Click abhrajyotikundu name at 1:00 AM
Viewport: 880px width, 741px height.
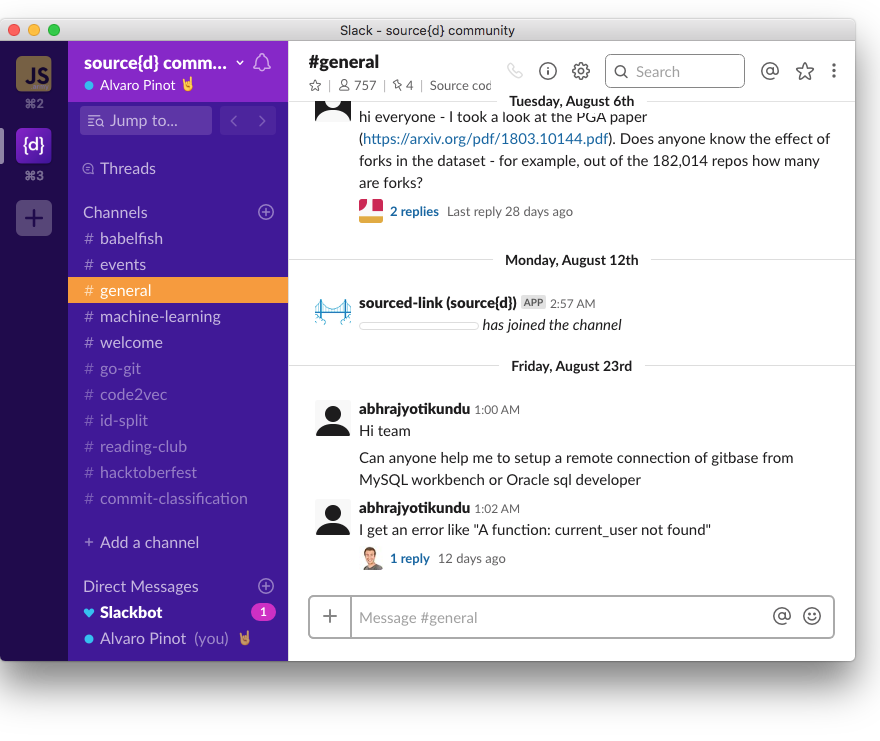414,409
